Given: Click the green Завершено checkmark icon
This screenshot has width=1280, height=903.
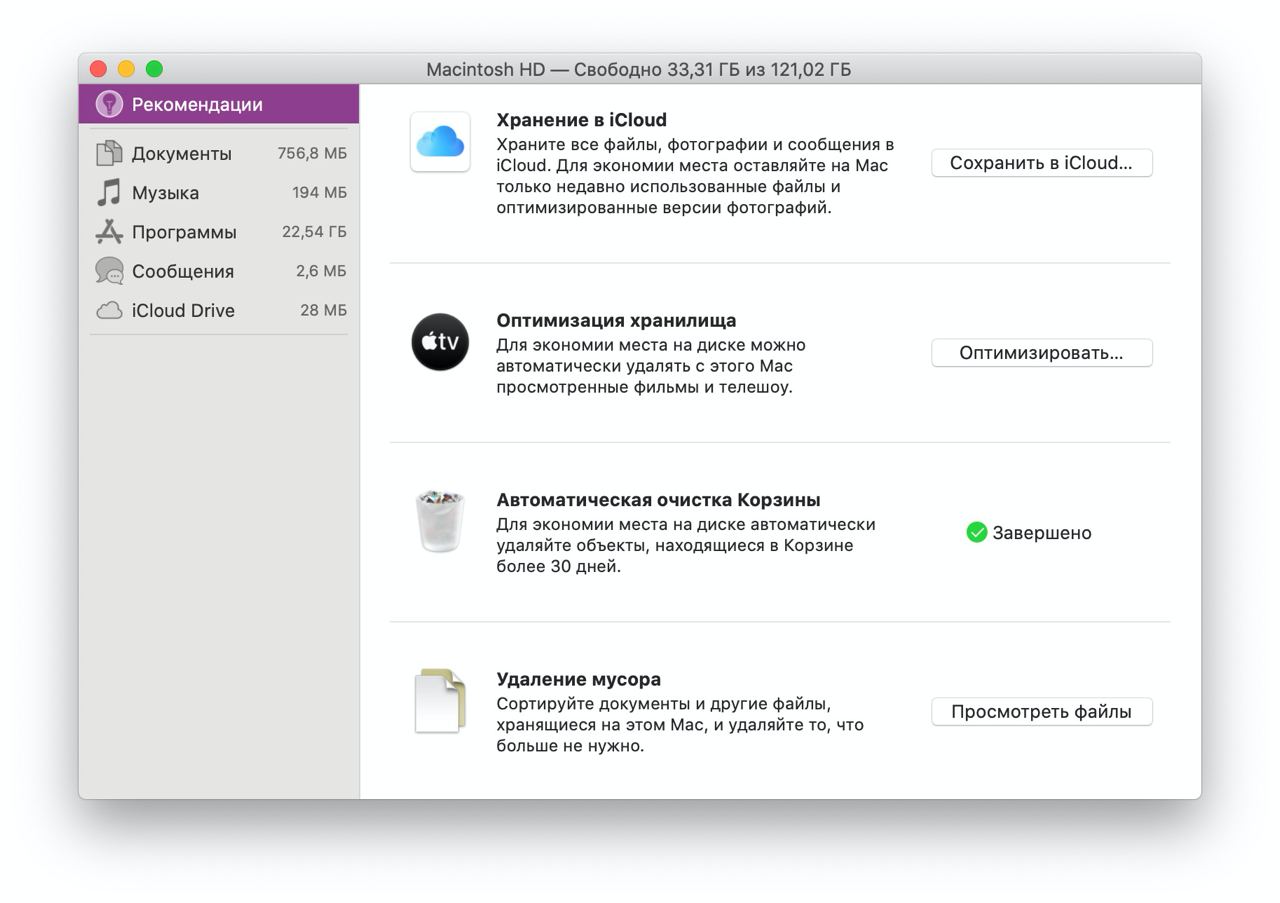Looking at the screenshot, I should (977, 532).
